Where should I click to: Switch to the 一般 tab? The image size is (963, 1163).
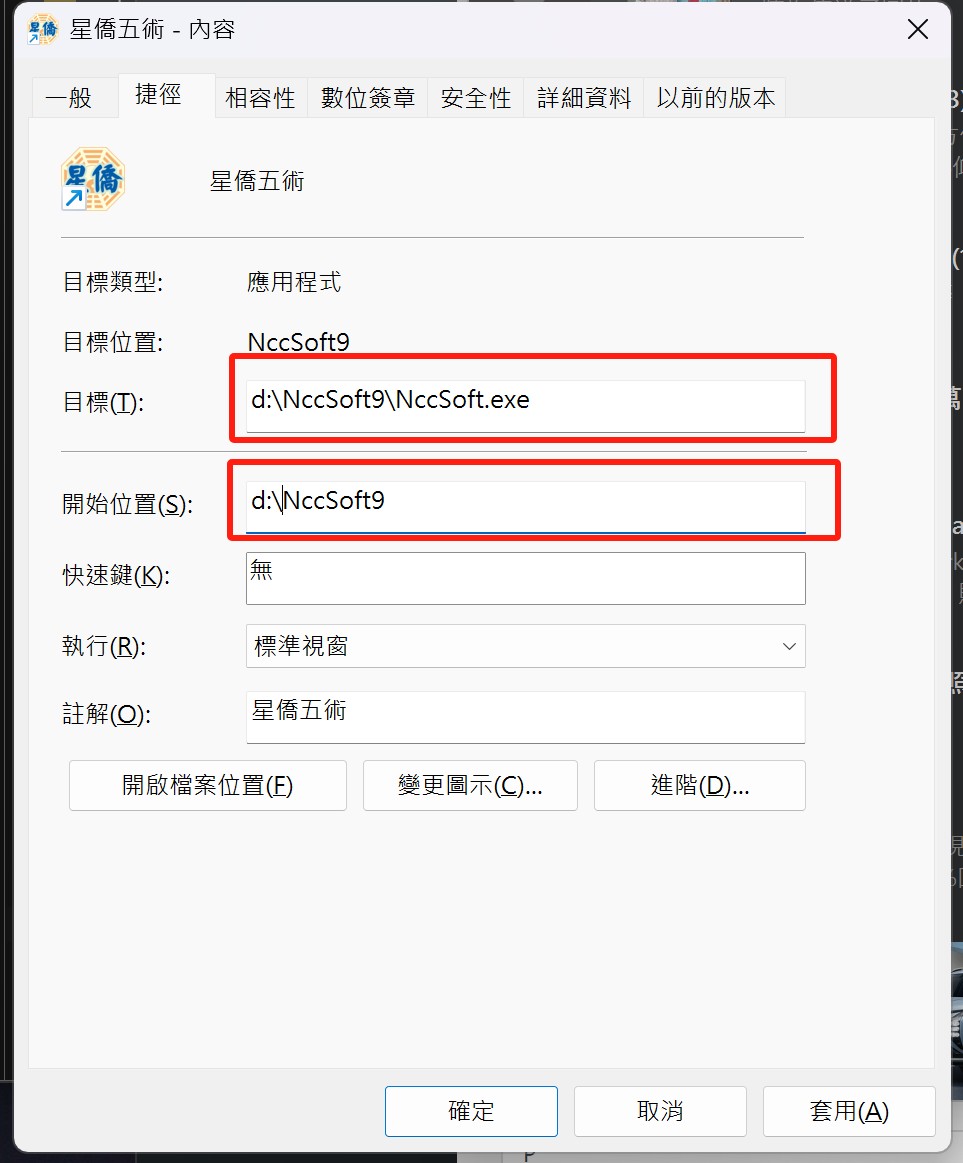click(68, 98)
